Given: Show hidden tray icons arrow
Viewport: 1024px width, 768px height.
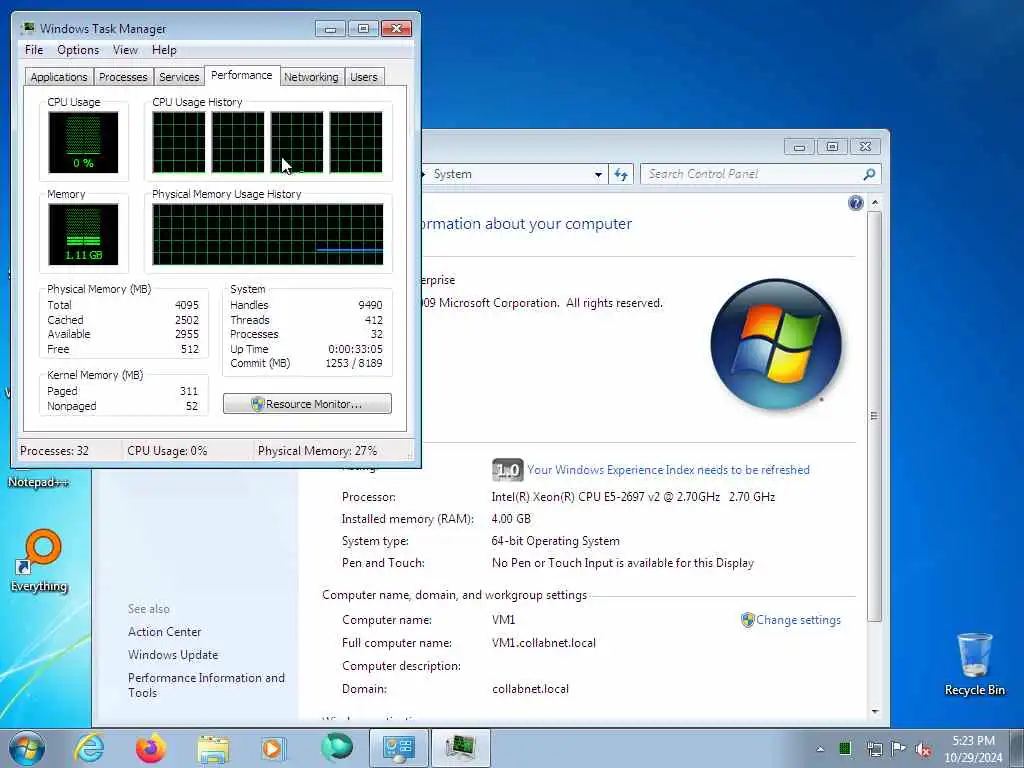Looking at the screenshot, I should (820, 749).
